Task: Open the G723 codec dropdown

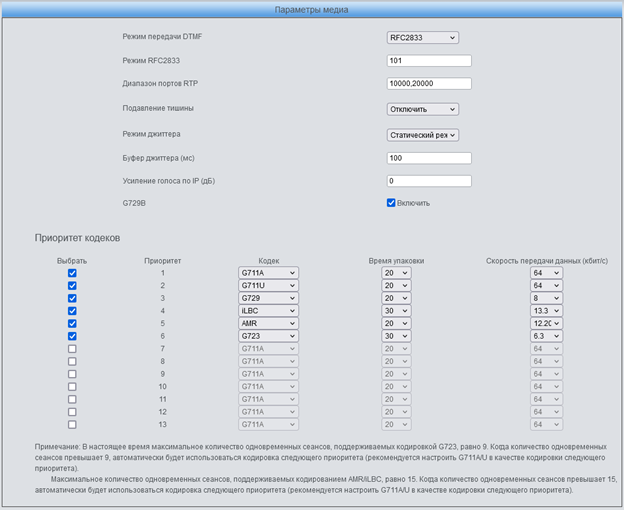Action: tap(268, 336)
